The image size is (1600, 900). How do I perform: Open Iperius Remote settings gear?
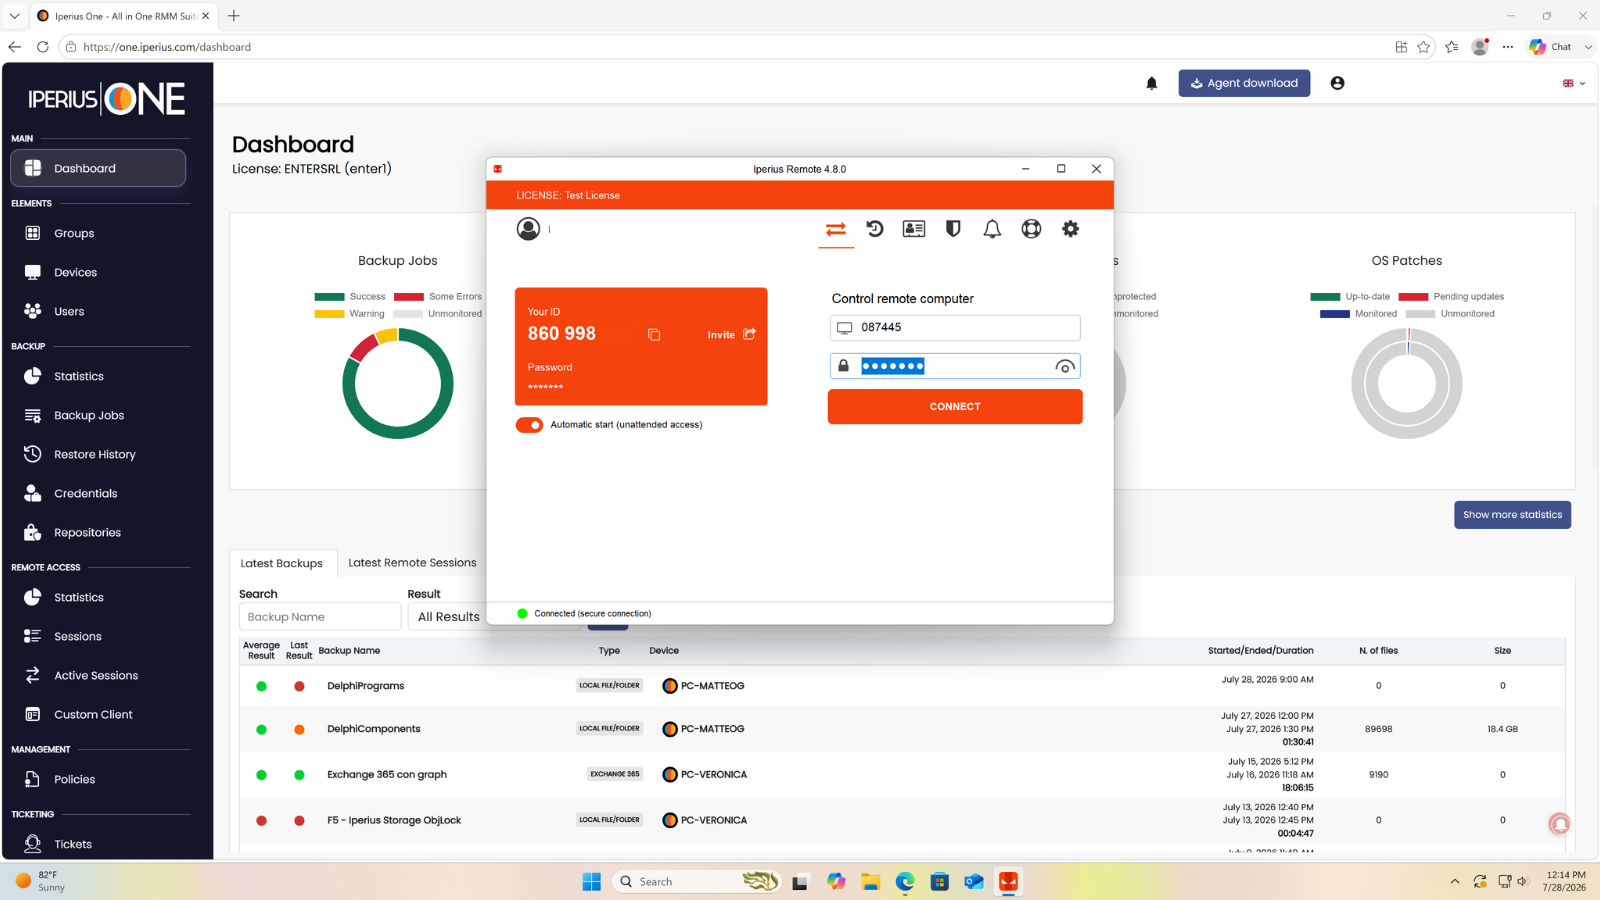click(1070, 229)
